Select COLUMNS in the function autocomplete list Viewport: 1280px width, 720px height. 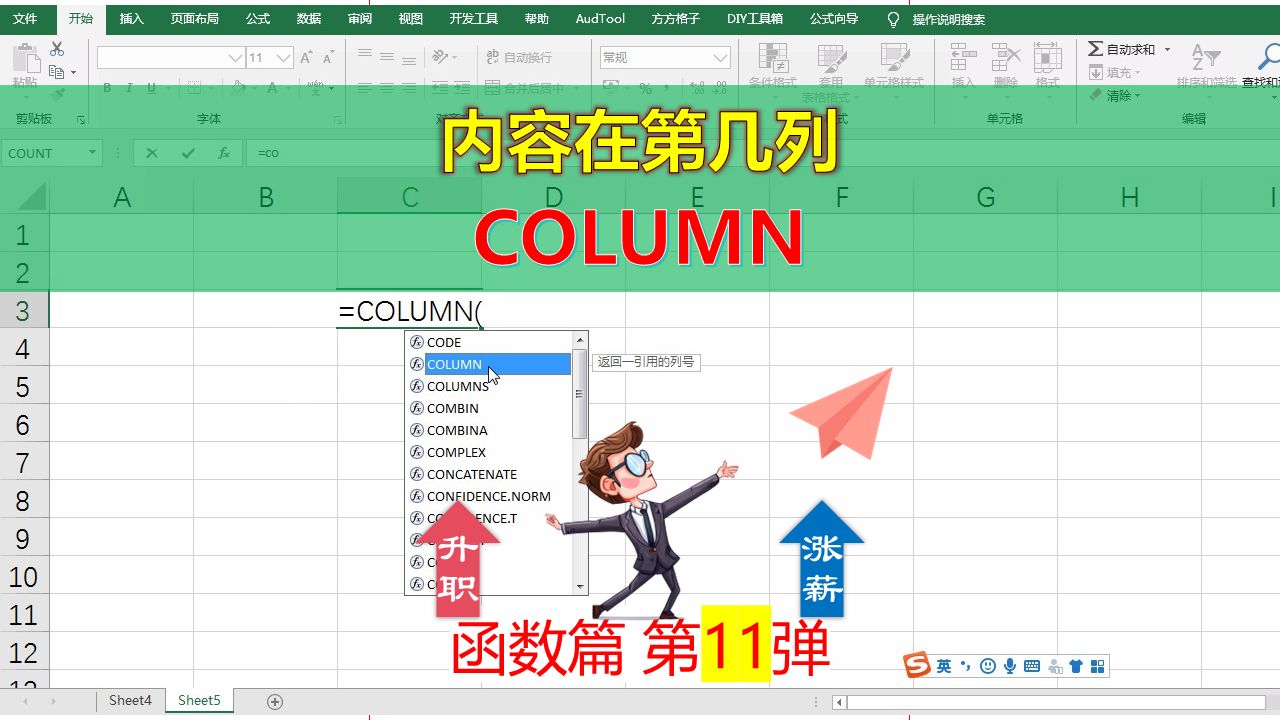(456, 386)
